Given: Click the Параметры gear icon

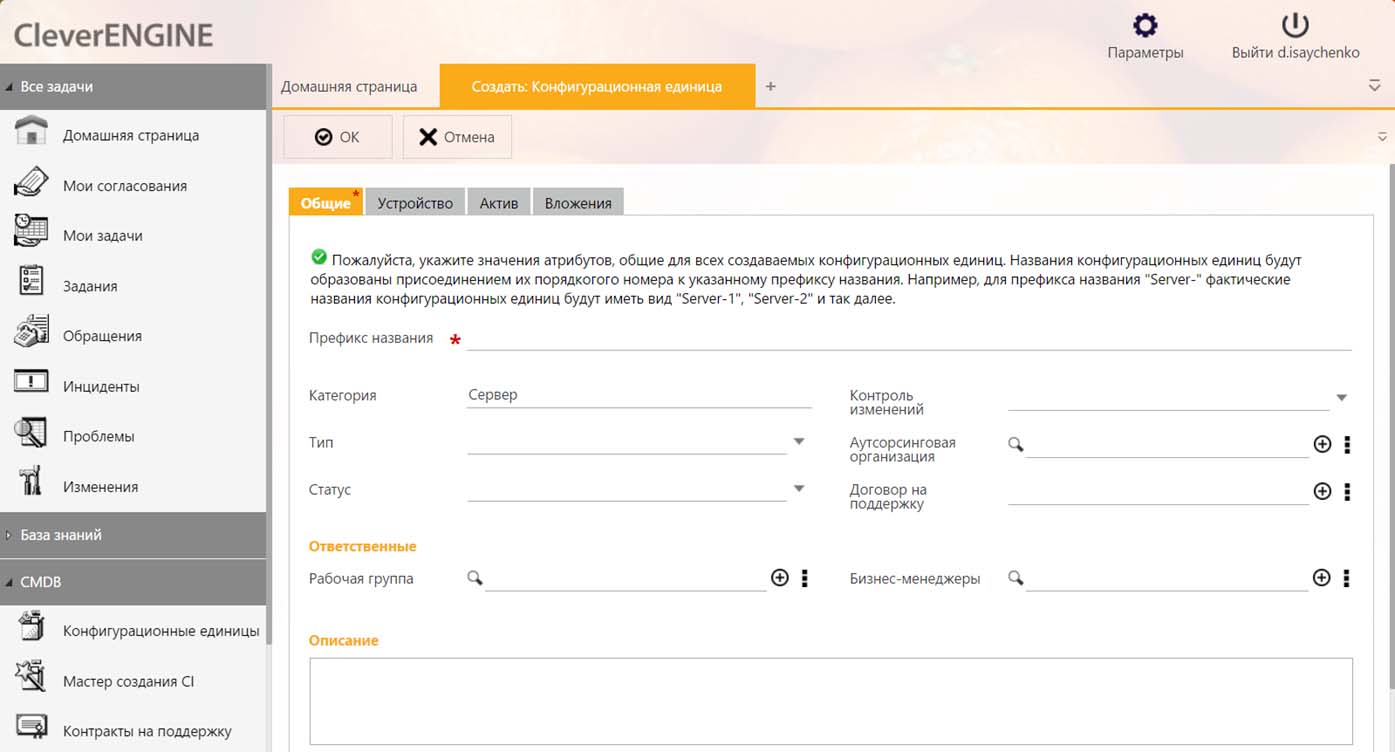Looking at the screenshot, I should 1145,25.
